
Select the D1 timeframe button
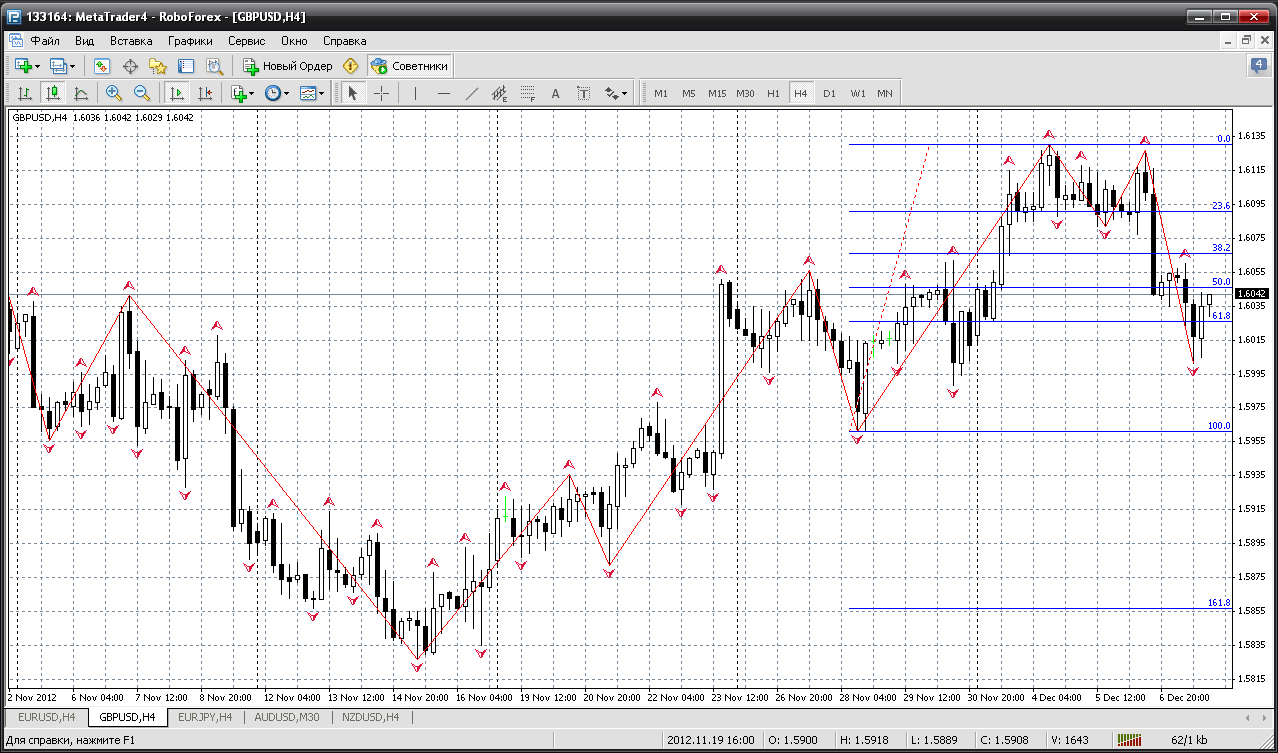829,93
